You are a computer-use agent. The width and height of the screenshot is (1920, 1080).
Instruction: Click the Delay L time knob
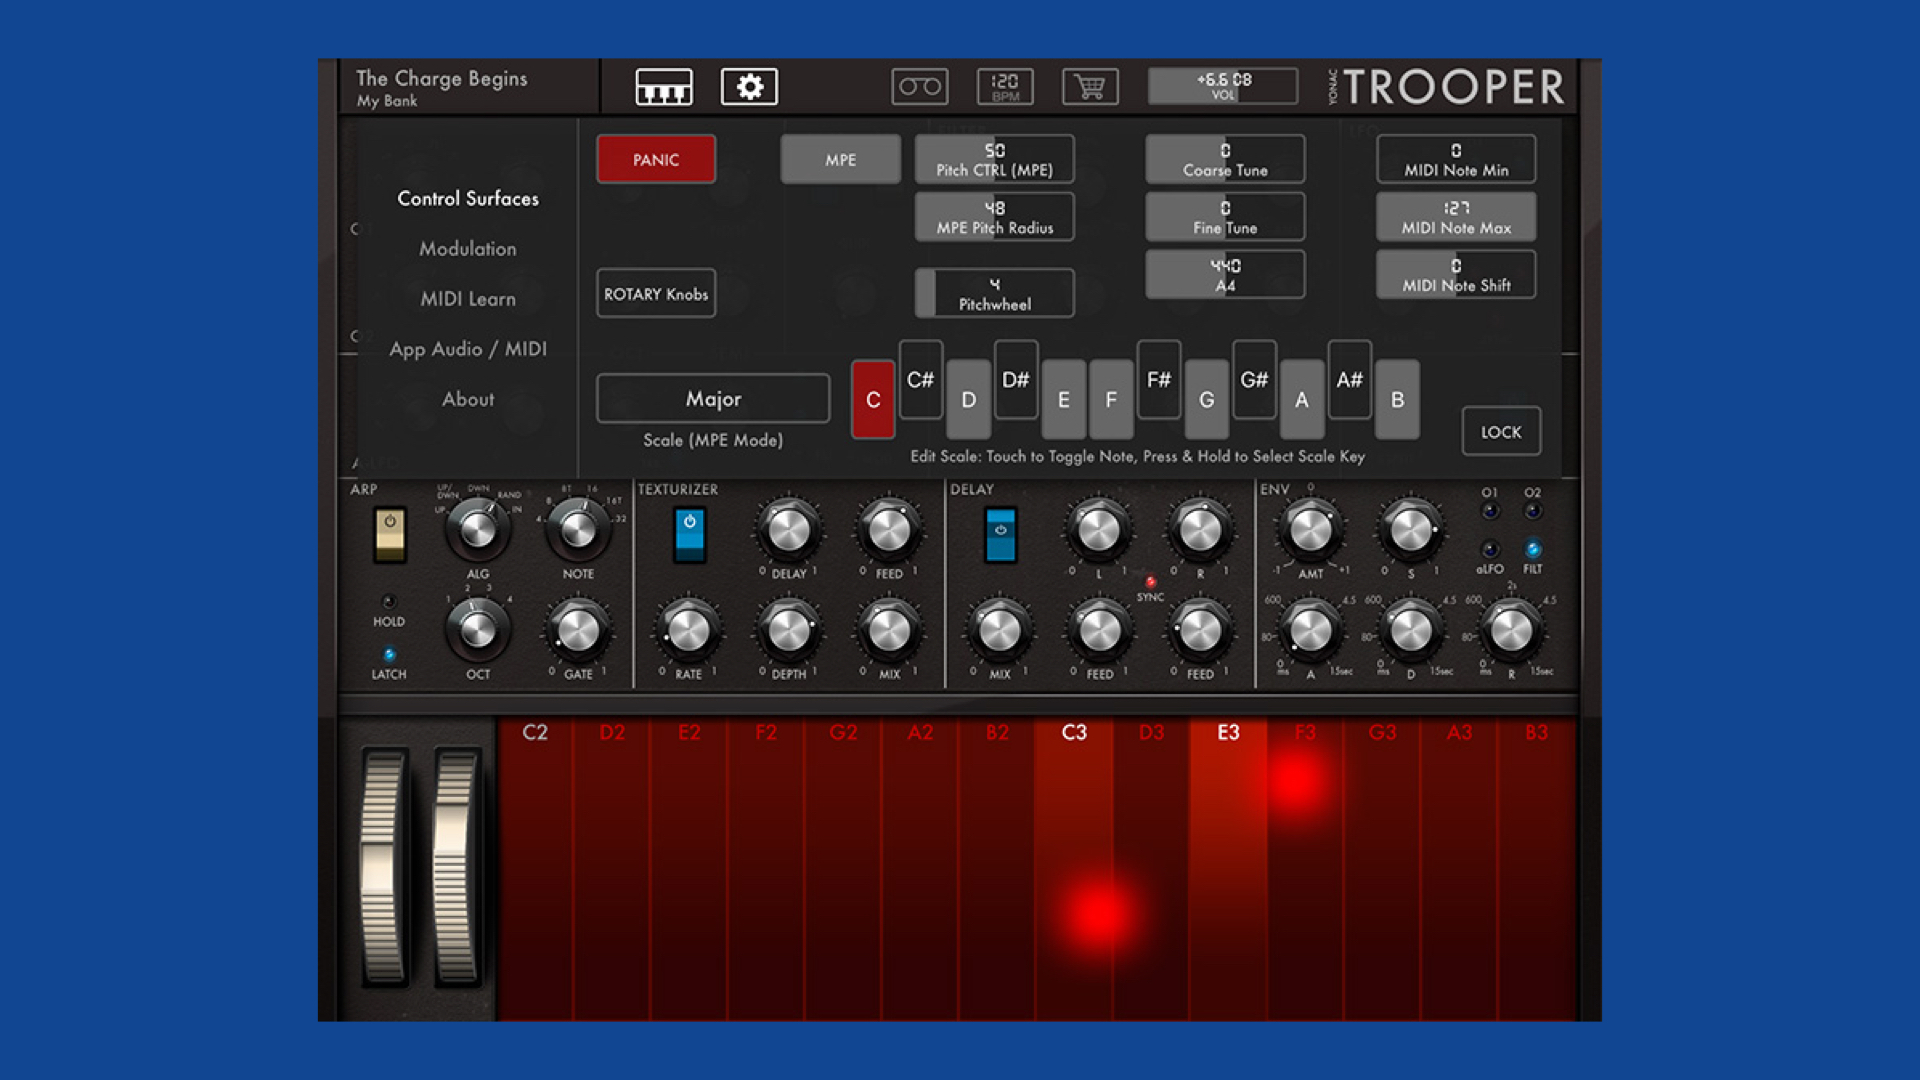[x=1099, y=530]
